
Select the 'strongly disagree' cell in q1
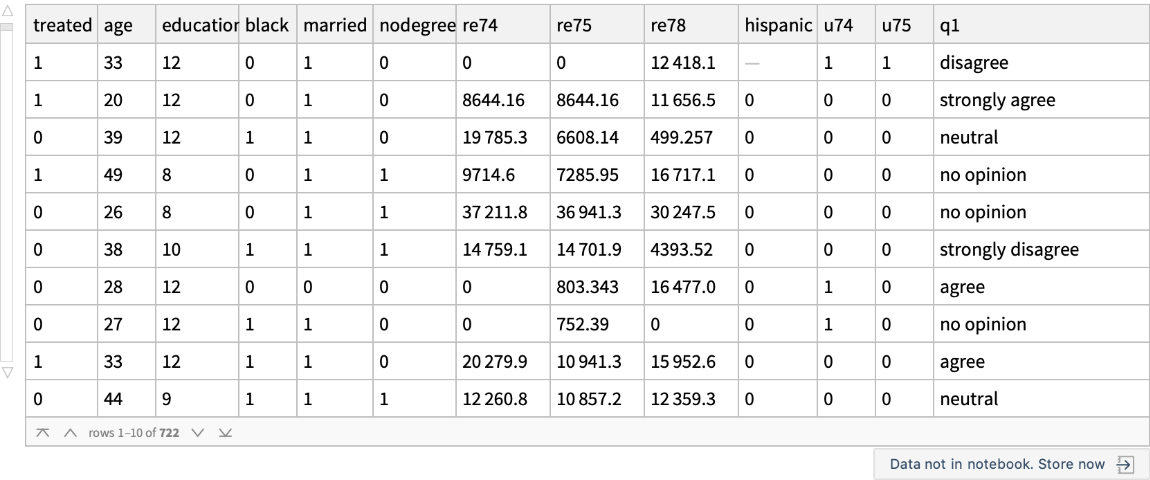click(x=1007, y=249)
